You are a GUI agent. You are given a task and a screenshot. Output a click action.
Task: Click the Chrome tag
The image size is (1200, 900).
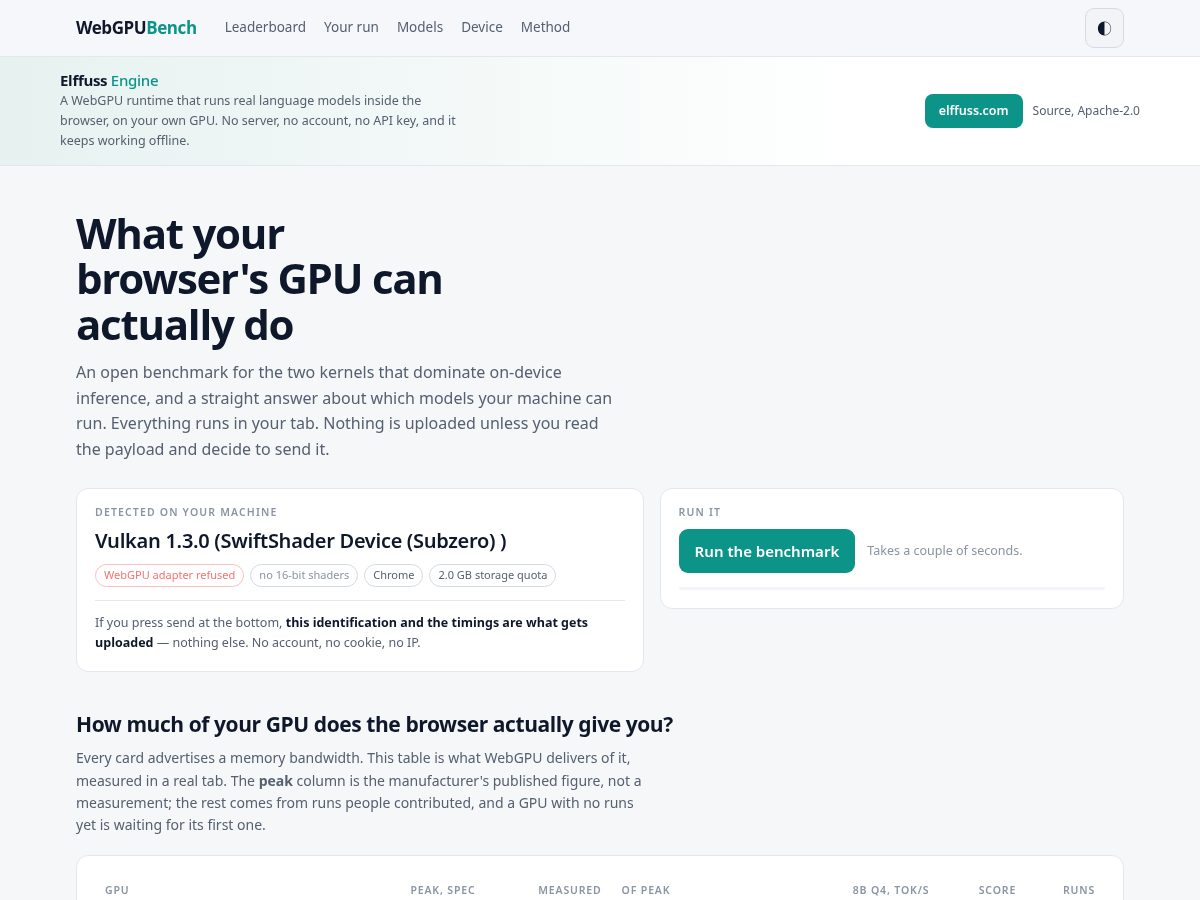pyautogui.click(x=394, y=575)
